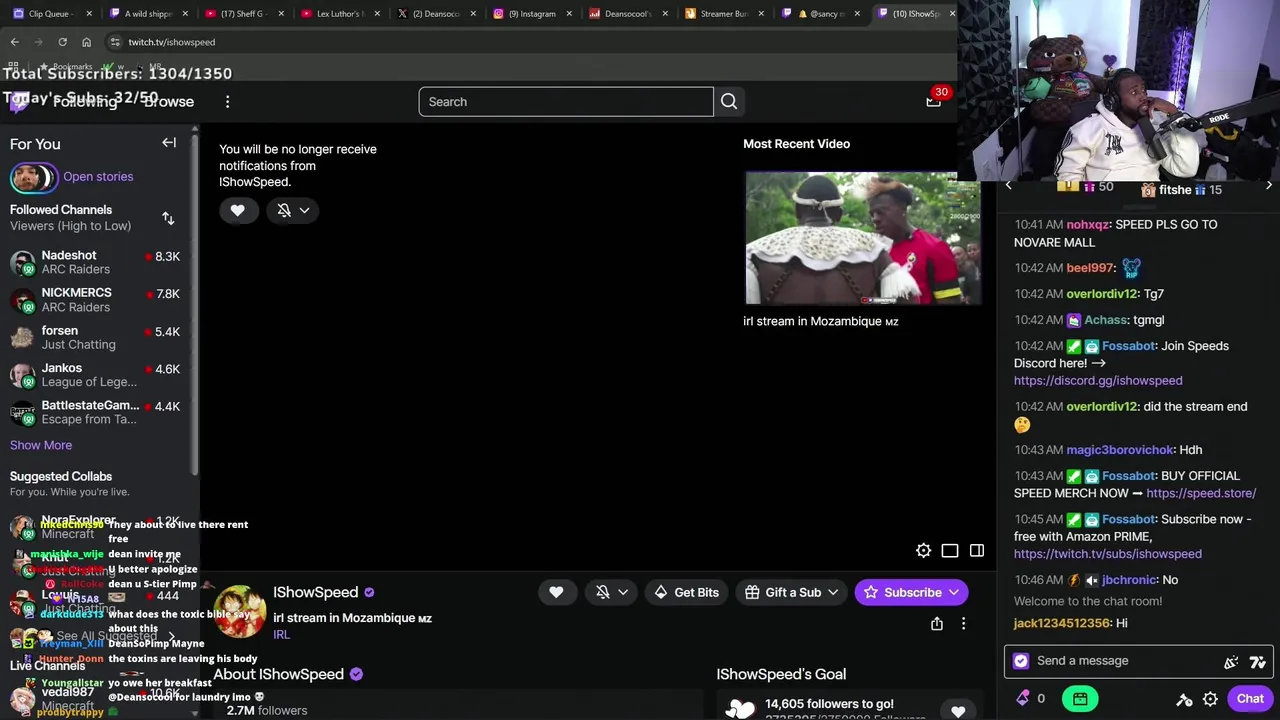View site information icon beside the URL
The width and height of the screenshot is (1280, 720).
115,42
